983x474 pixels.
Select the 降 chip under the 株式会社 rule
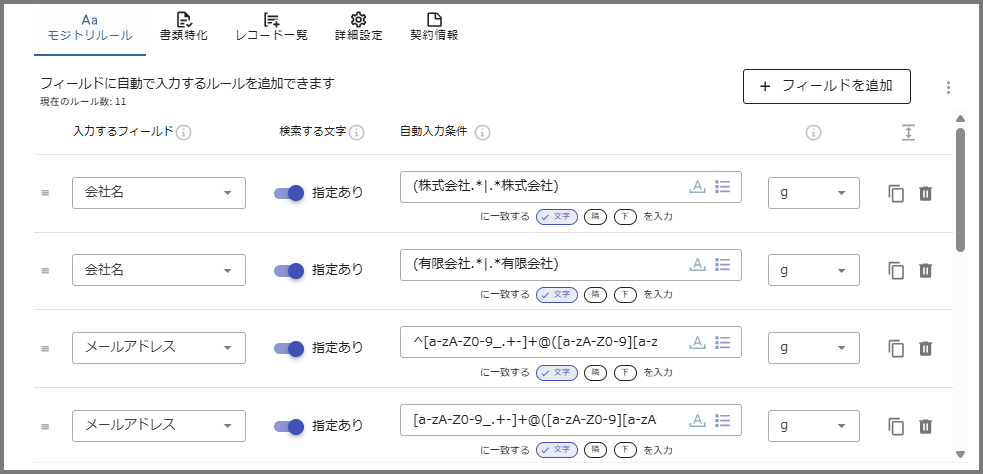click(594, 216)
